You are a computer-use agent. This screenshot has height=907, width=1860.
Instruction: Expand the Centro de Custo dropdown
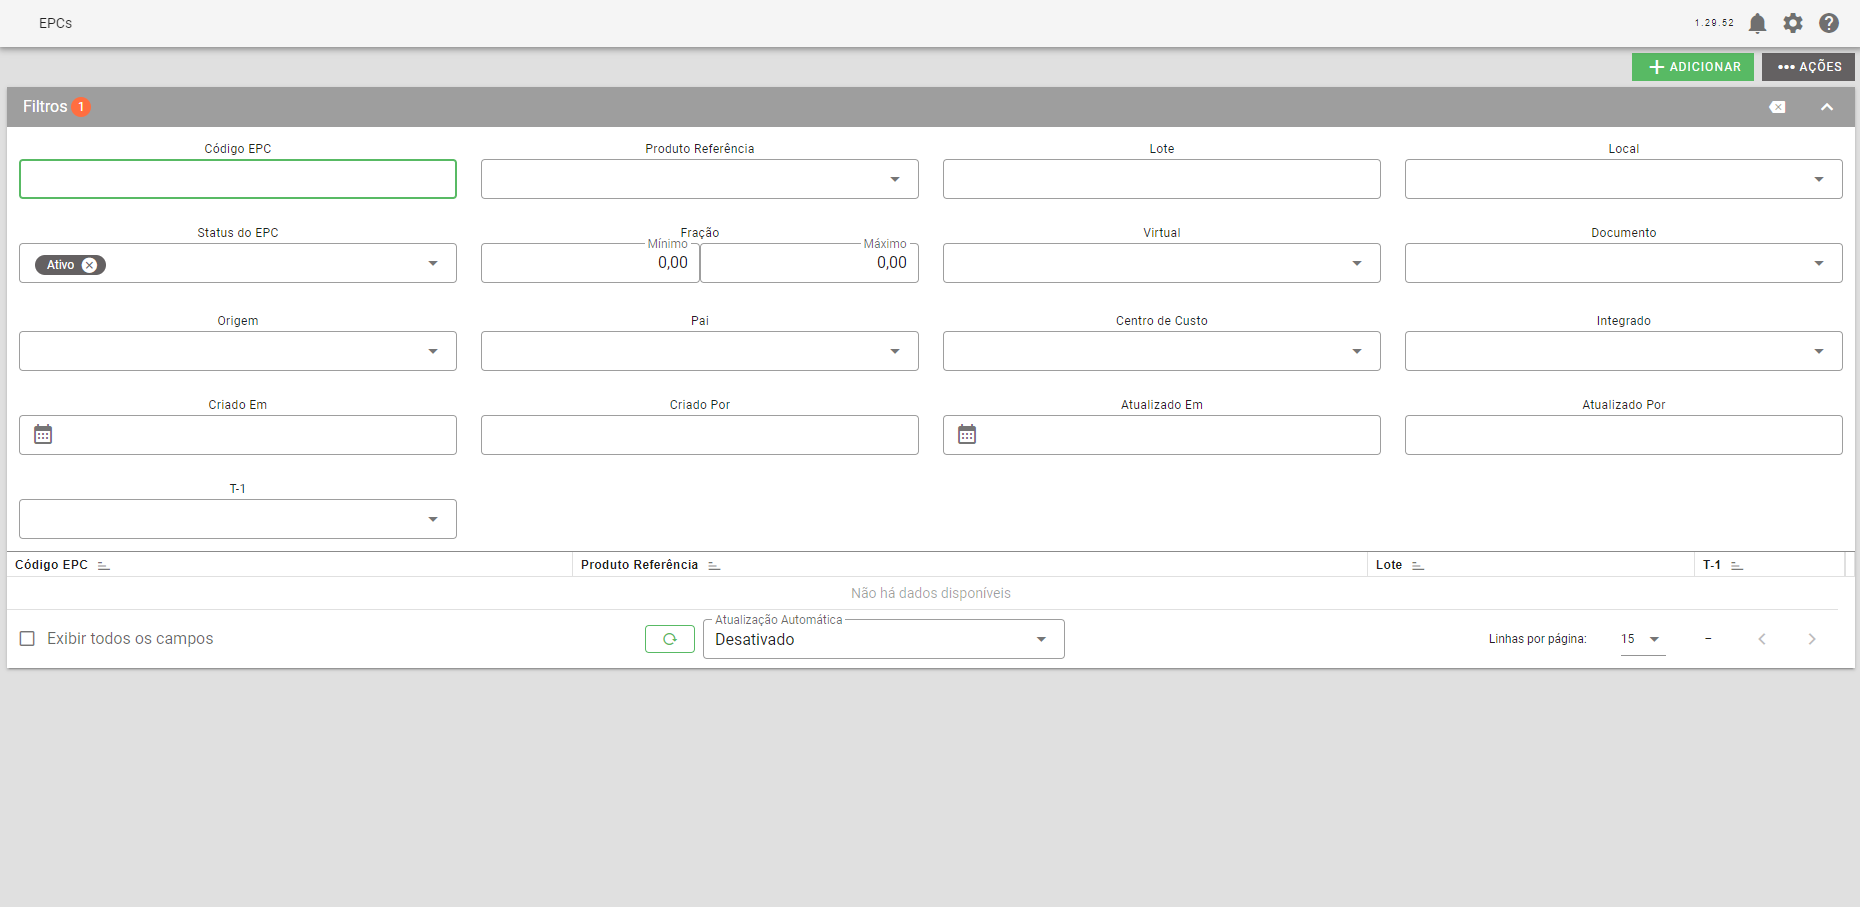1357,351
